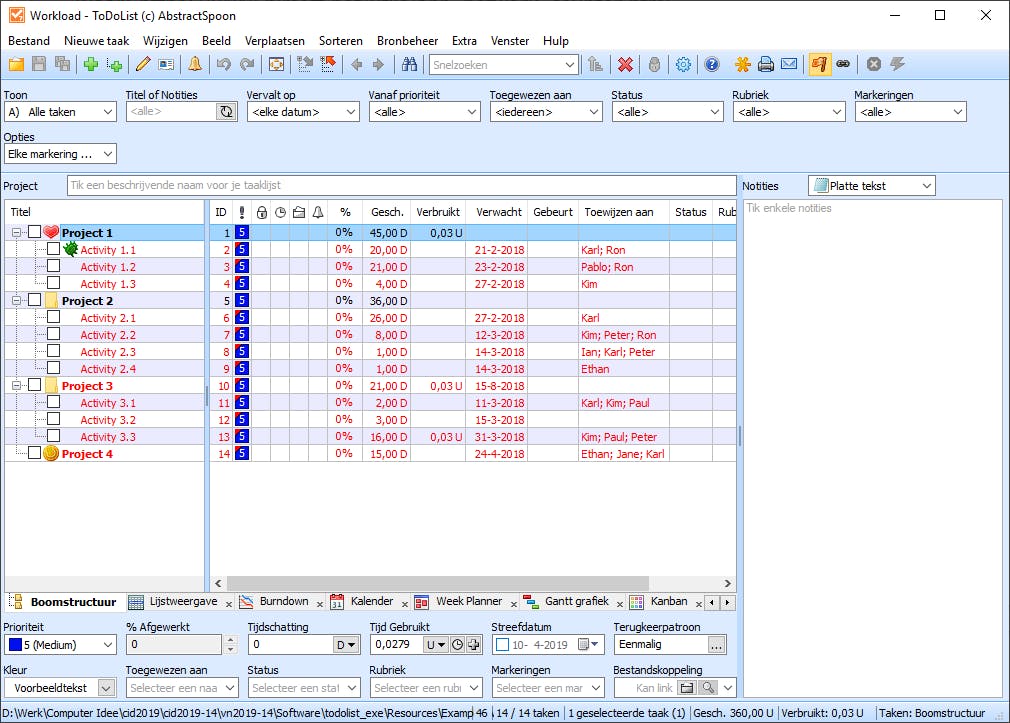Tick the checkbox for Activity 1.2
This screenshot has height=723, width=1010.
pyautogui.click(x=54, y=267)
